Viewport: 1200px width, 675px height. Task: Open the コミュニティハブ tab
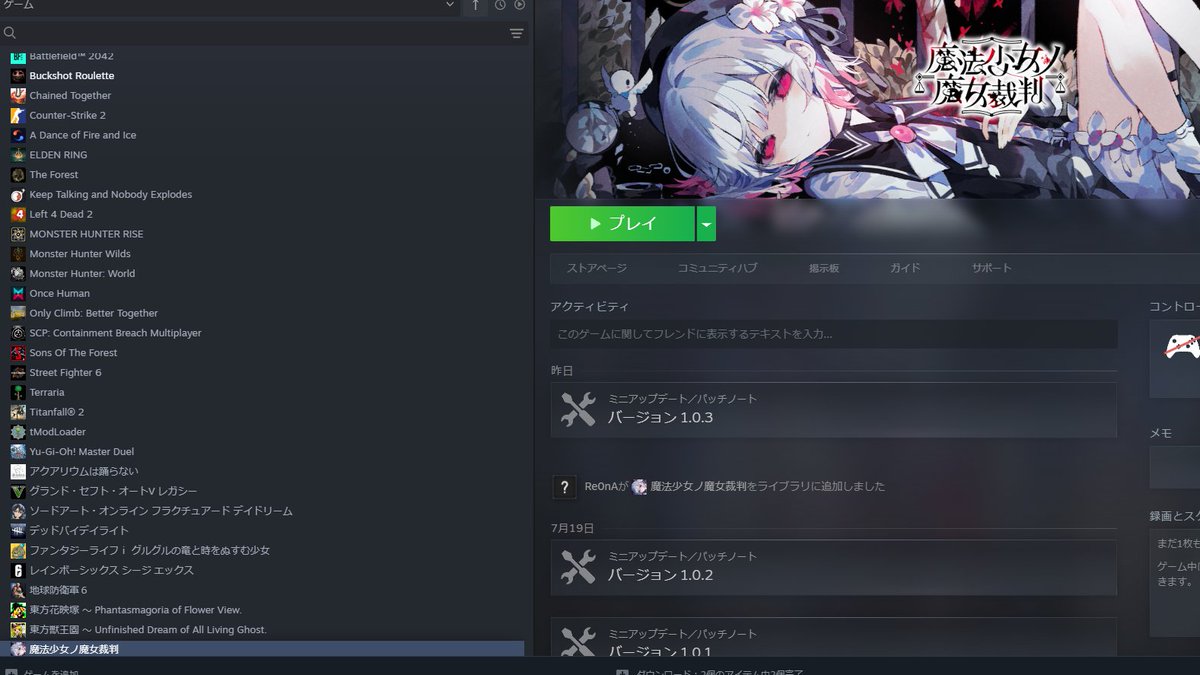click(x=717, y=268)
